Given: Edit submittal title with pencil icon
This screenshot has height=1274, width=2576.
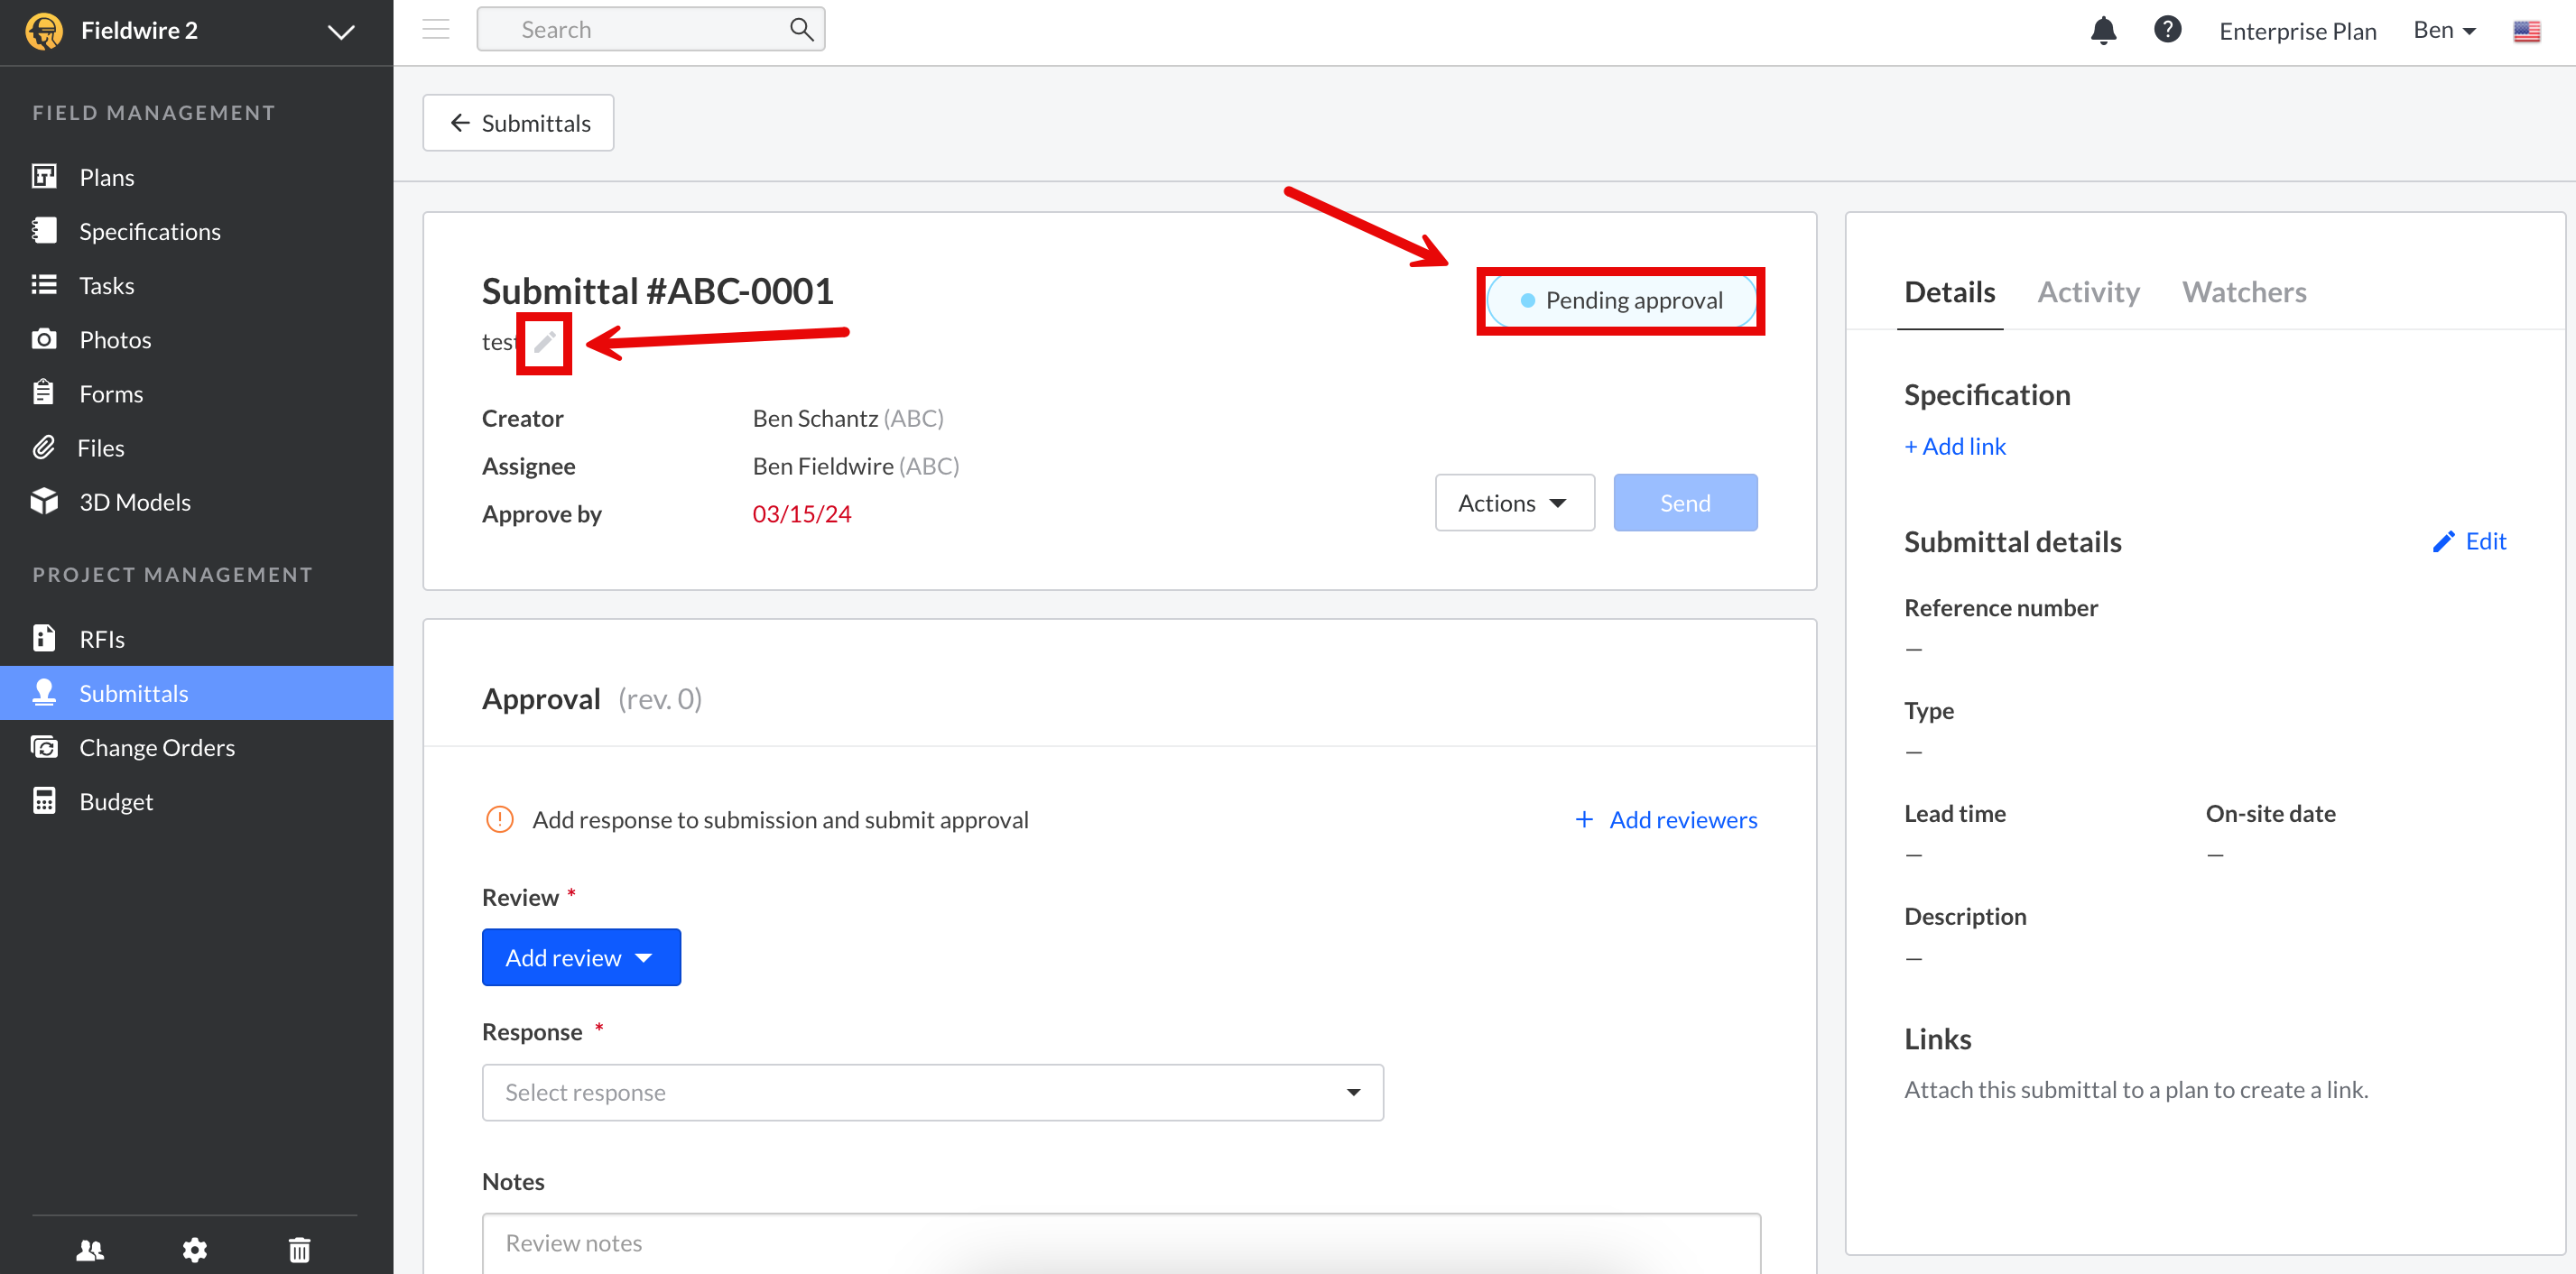Looking at the screenshot, I should (x=544, y=342).
